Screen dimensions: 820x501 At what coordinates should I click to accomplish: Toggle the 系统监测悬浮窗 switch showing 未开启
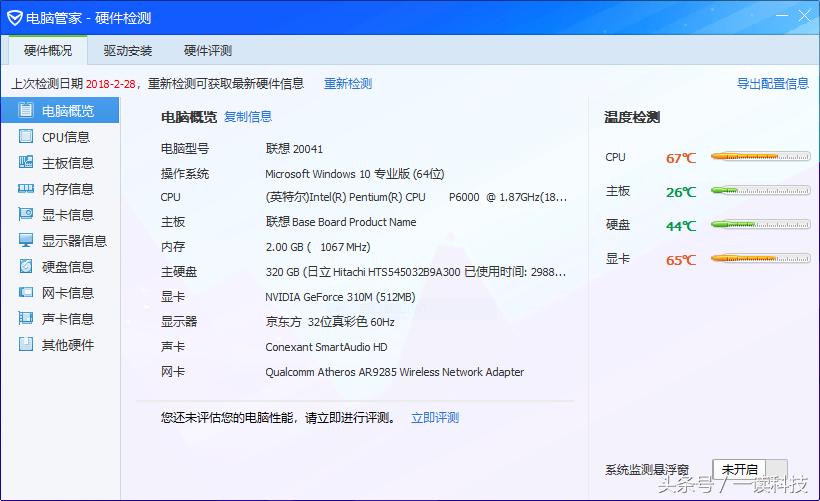[750, 469]
